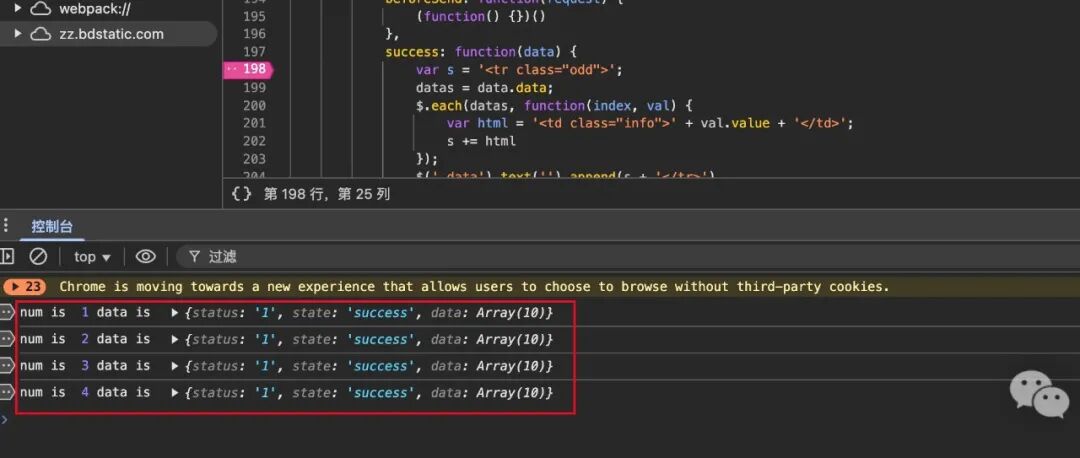This screenshot has height=458, width=1080.
Task: Click the logpoint icon on num is 2 row
Action: (x=7, y=339)
